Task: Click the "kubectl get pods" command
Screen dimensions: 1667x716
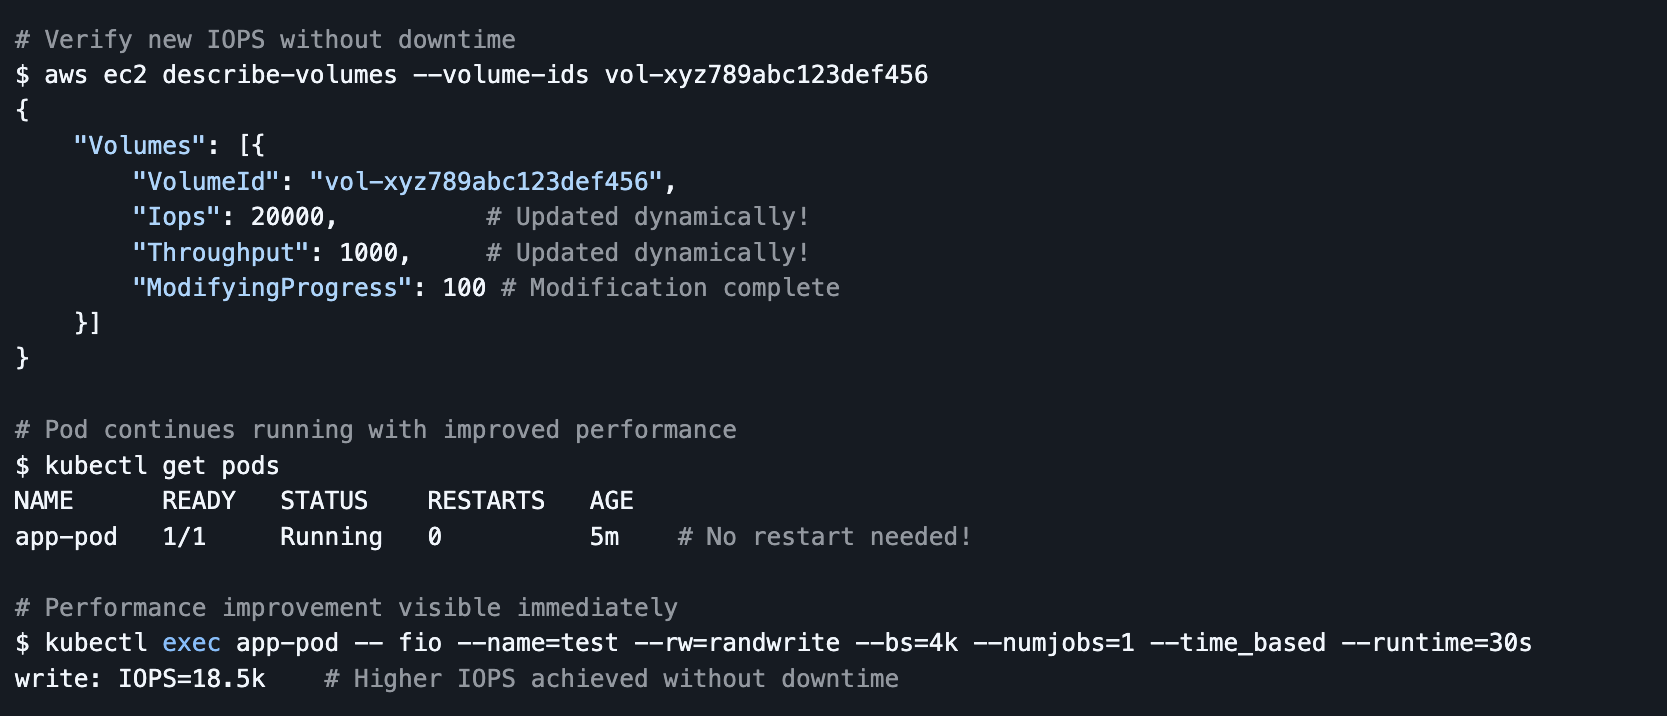Action: [x=161, y=466]
